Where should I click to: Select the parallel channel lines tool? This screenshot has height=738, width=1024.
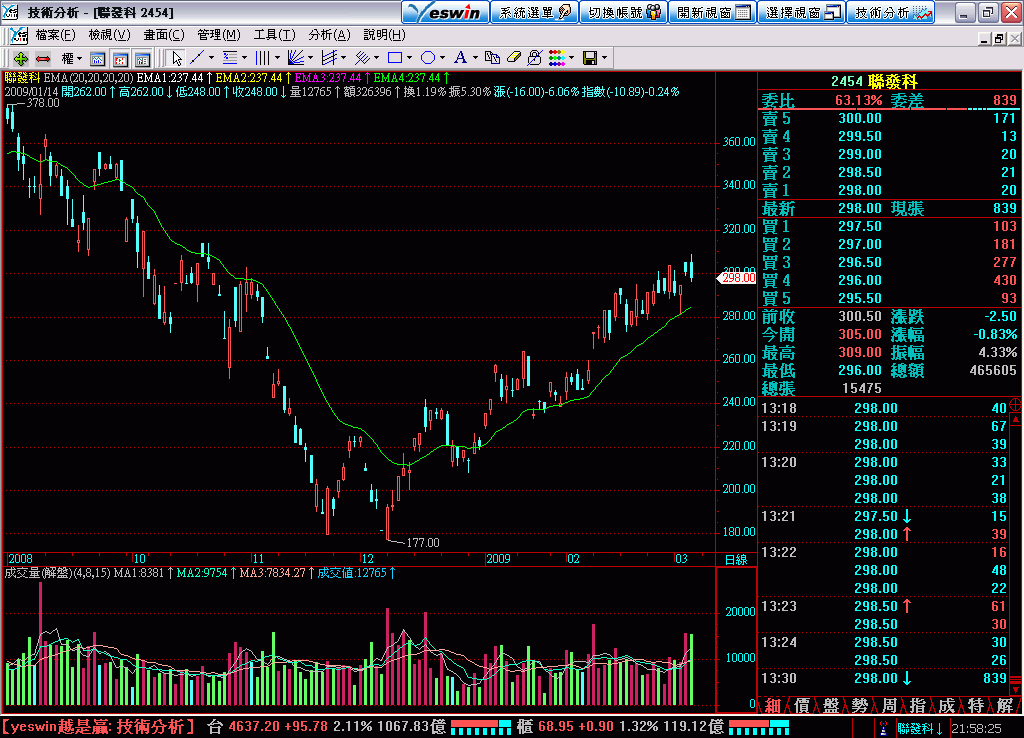[329, 58]
